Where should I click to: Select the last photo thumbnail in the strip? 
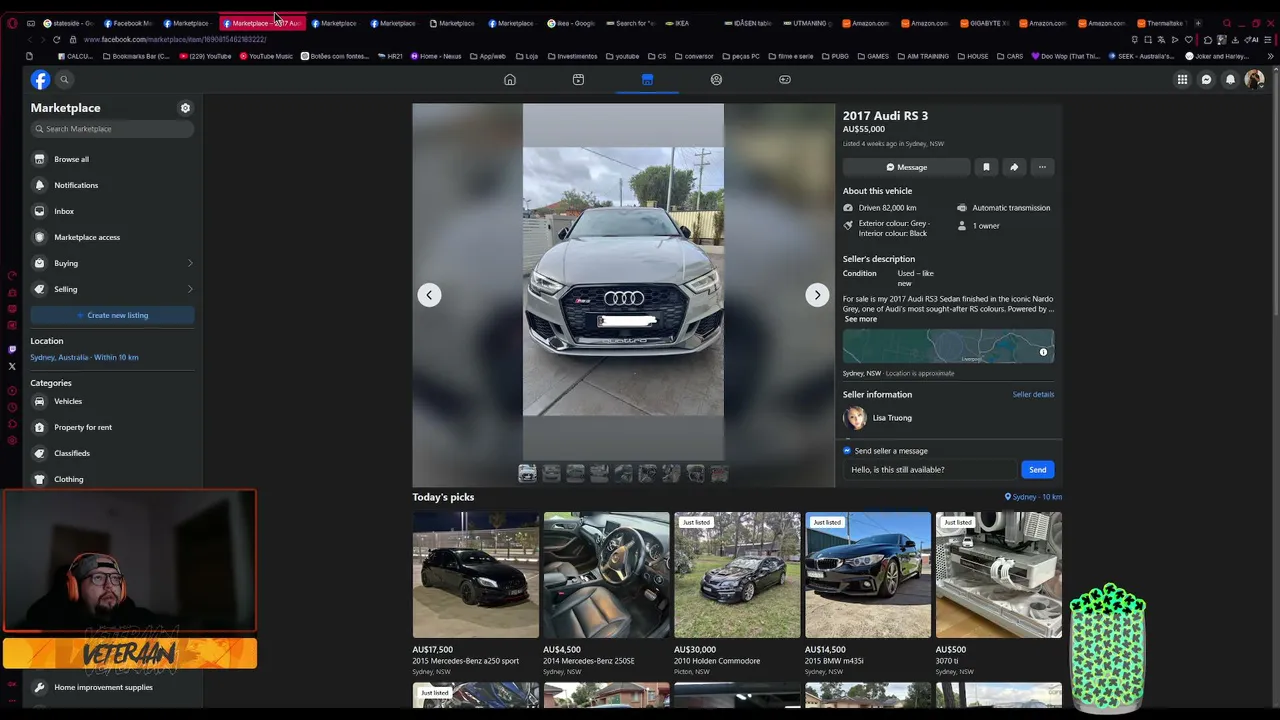pyautogui.click(x=719, y=474)
